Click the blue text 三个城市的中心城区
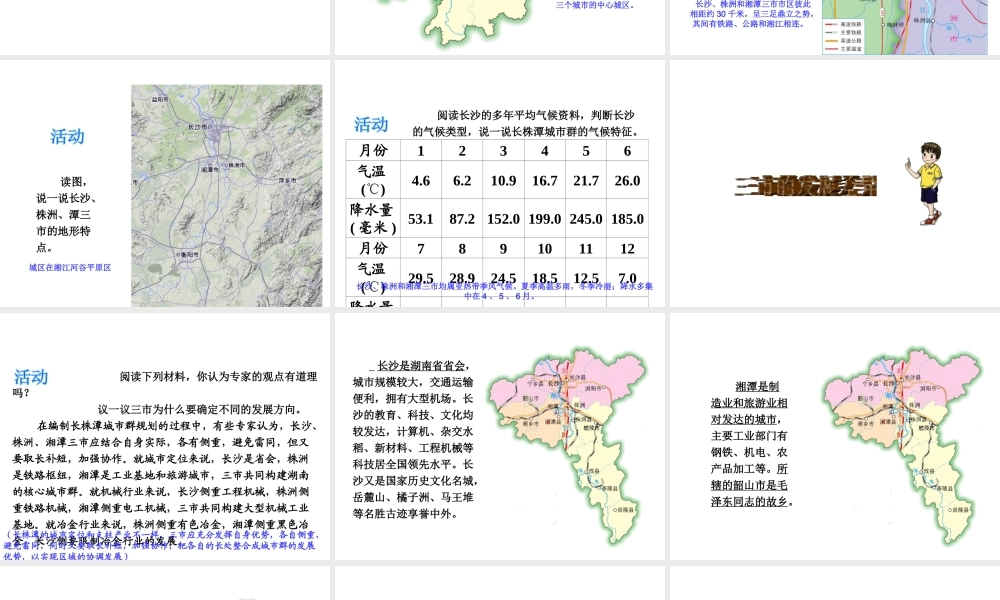 [x=595, y=5]
